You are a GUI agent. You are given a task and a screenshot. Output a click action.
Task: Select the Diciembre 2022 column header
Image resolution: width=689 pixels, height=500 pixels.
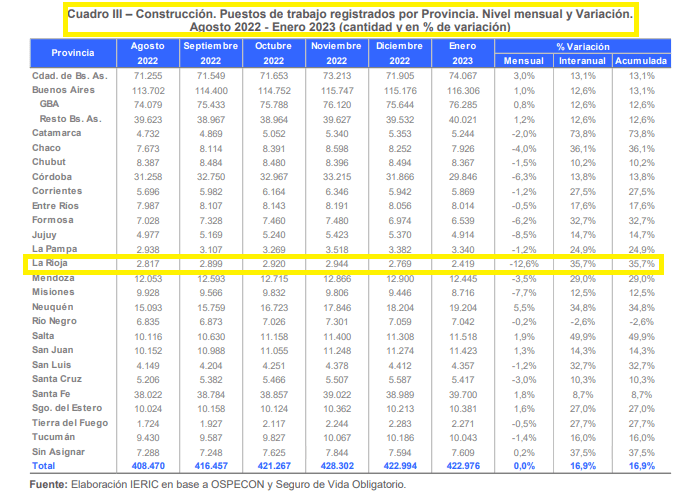(399, 53)
